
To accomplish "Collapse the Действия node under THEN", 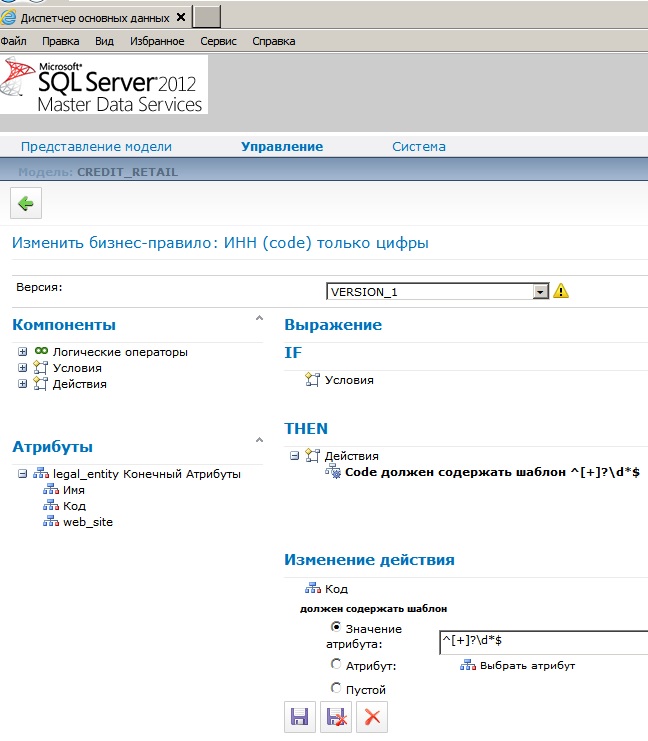I will coord(294,456).
